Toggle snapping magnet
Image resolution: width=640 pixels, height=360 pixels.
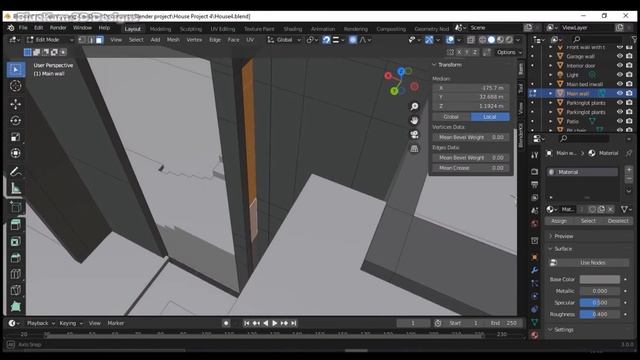coord(326,40)
